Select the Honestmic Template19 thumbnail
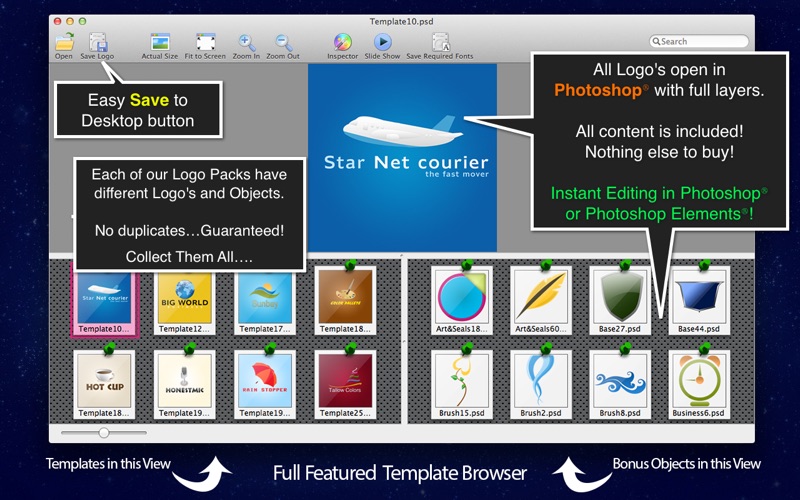 (185, 384)
